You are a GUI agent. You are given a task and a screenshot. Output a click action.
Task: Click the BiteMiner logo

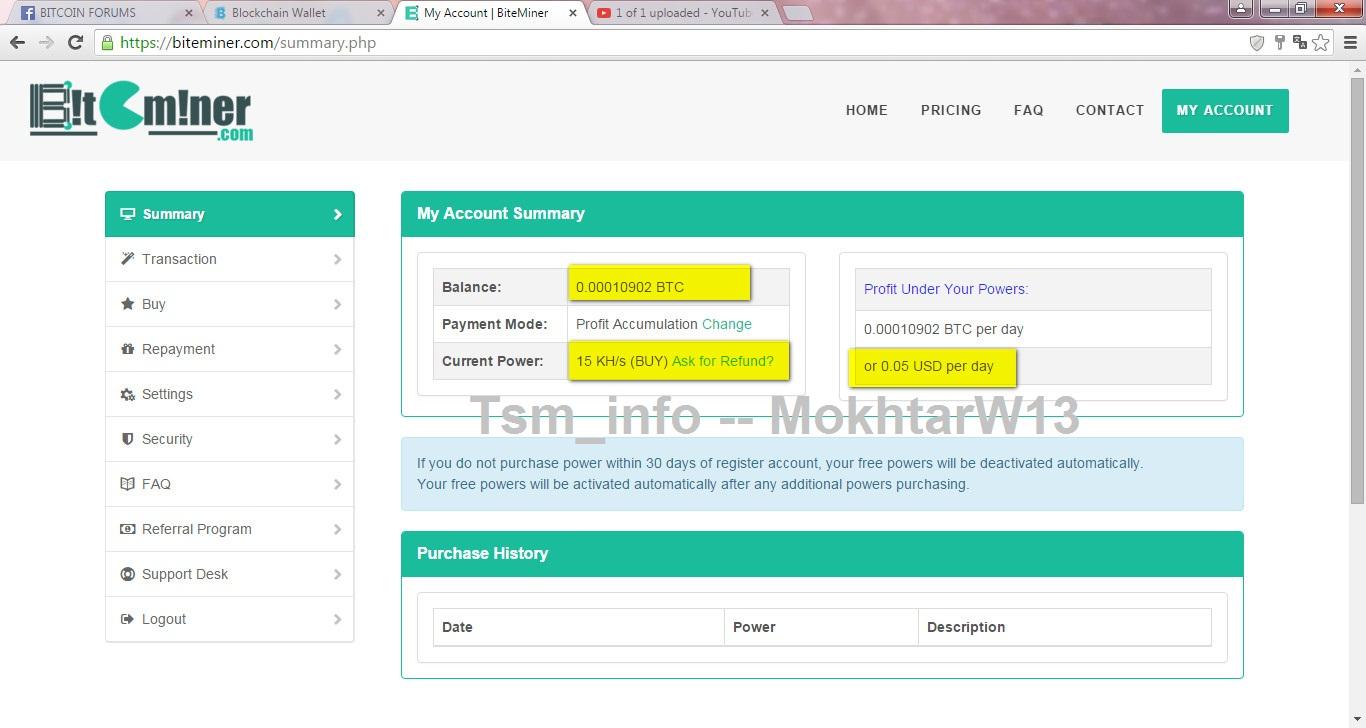coord(141,110)
